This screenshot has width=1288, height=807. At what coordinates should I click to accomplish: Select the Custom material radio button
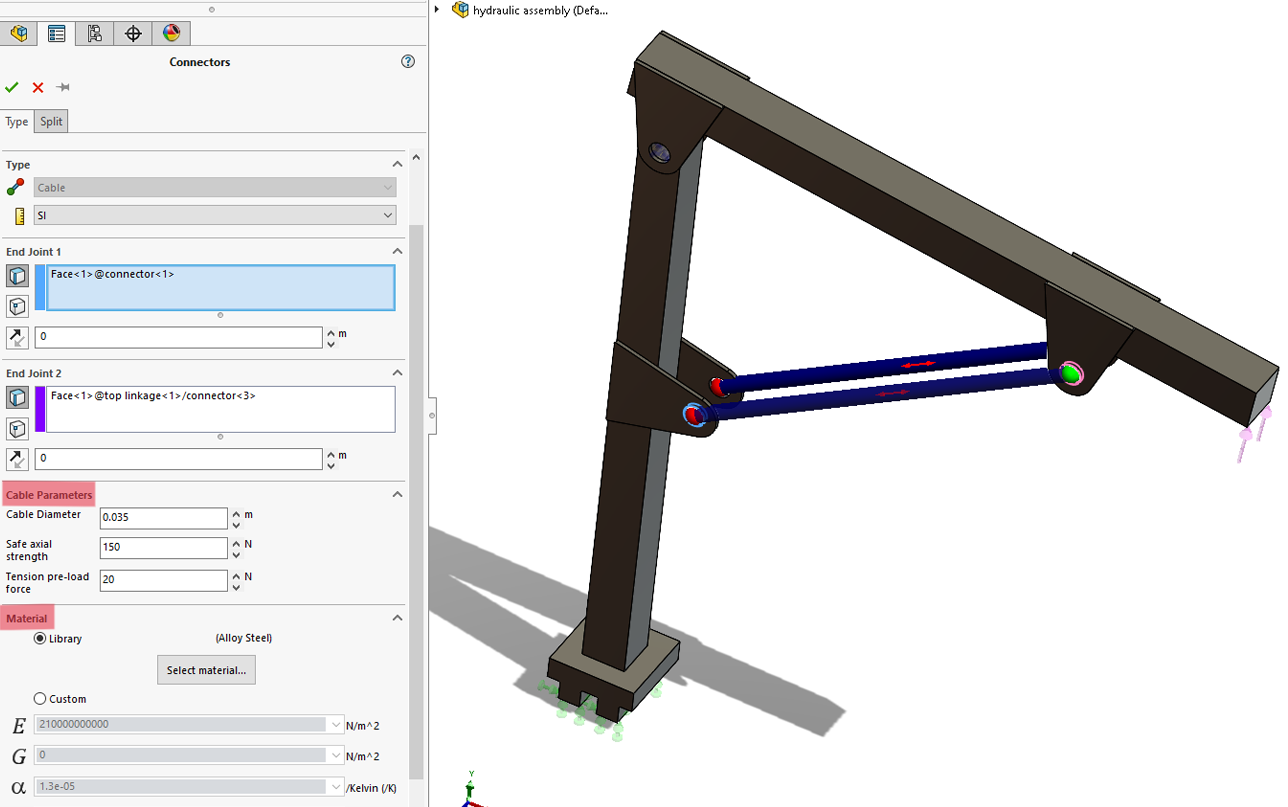click(x=40, y=699)
